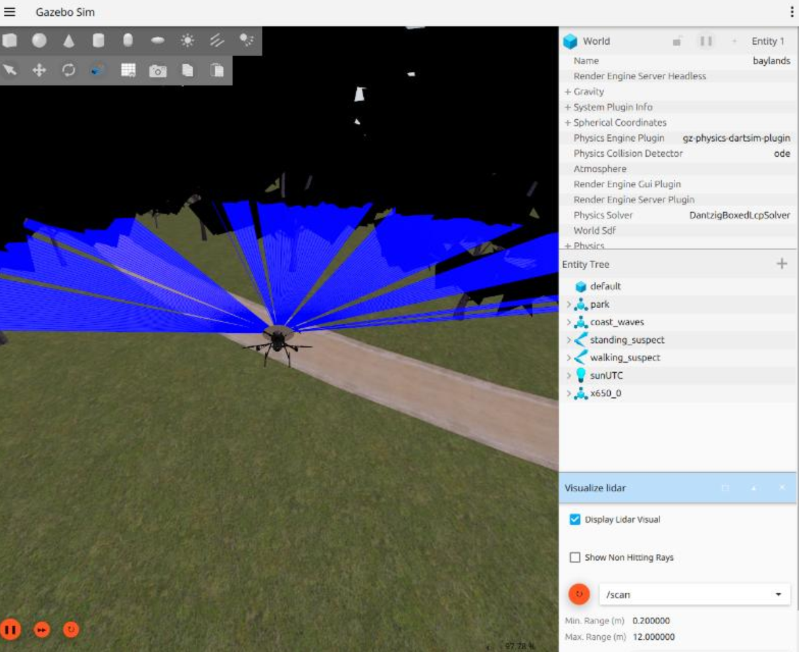Expand the standing_suspect entity
Image resolution: width=799 pixels, height=652 pixels.
569,340
